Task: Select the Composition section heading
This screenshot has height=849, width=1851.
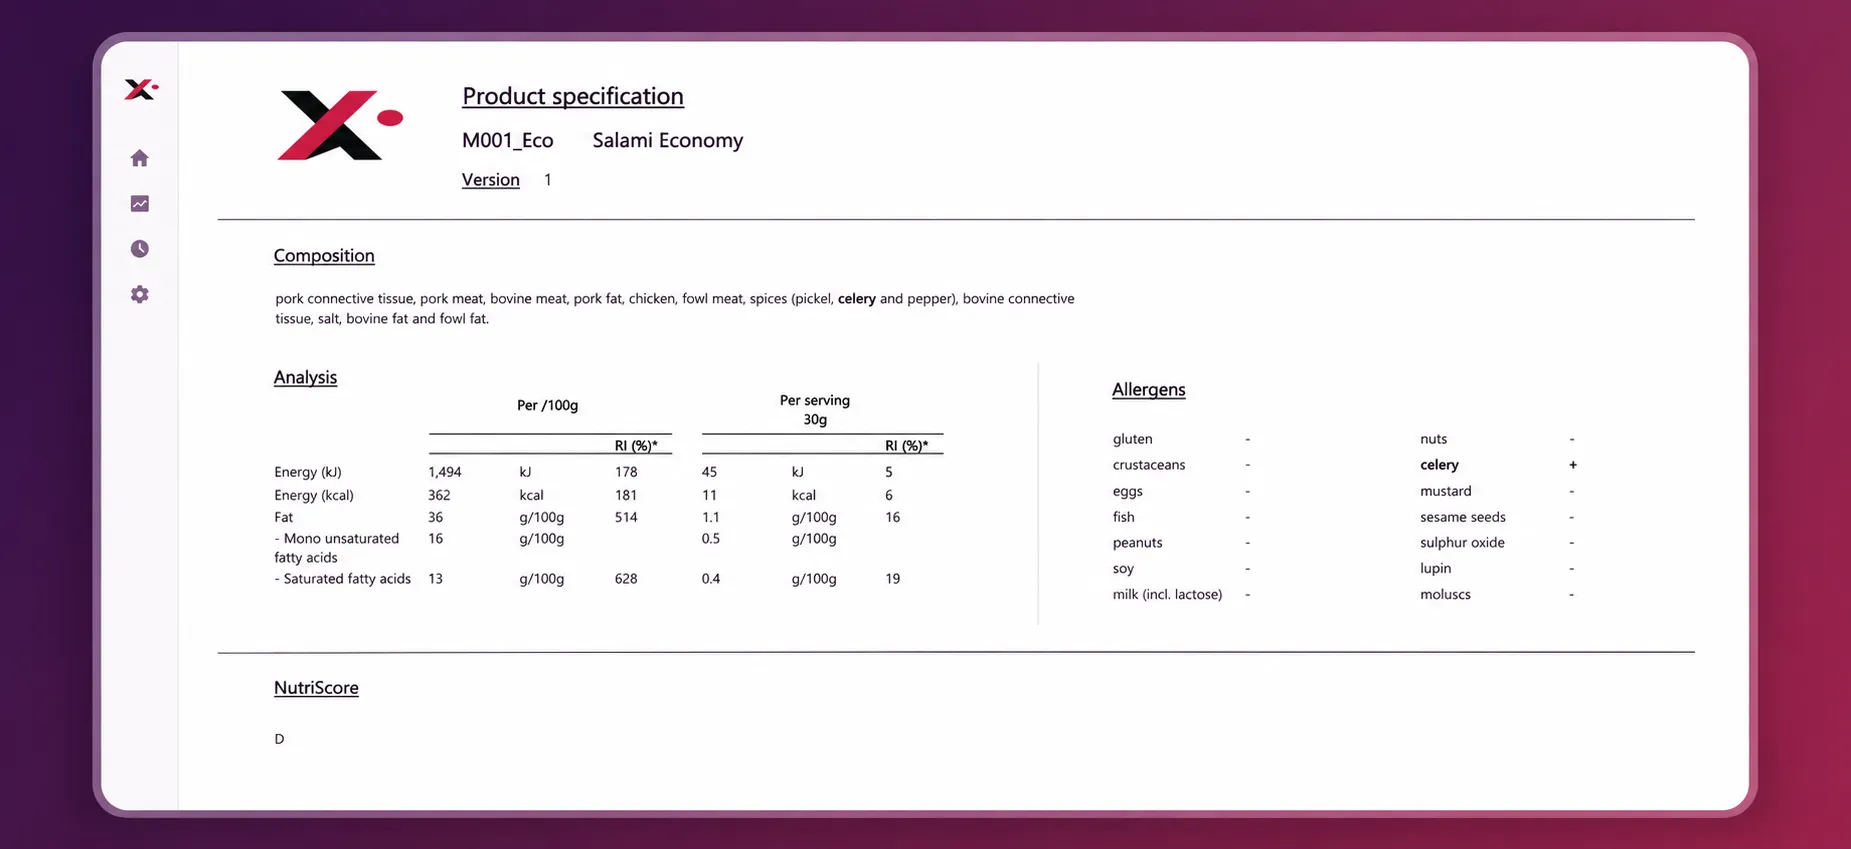Action: coord(324,256)
